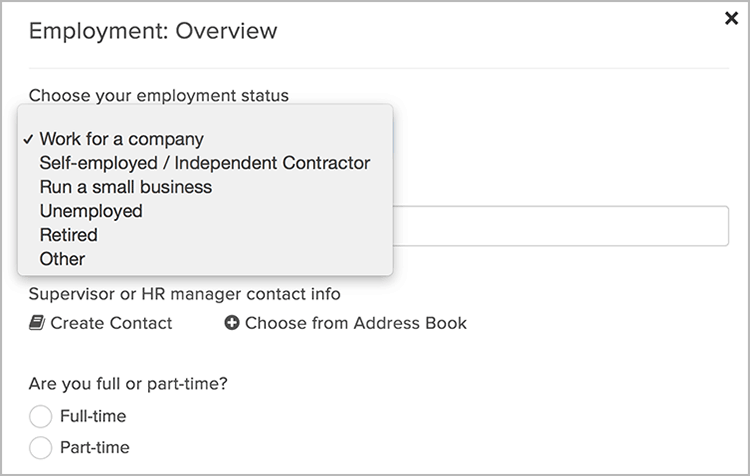Close the Employment Overview dialog
Viewport: 750px width, 476px height.
[x=731, y=18]
